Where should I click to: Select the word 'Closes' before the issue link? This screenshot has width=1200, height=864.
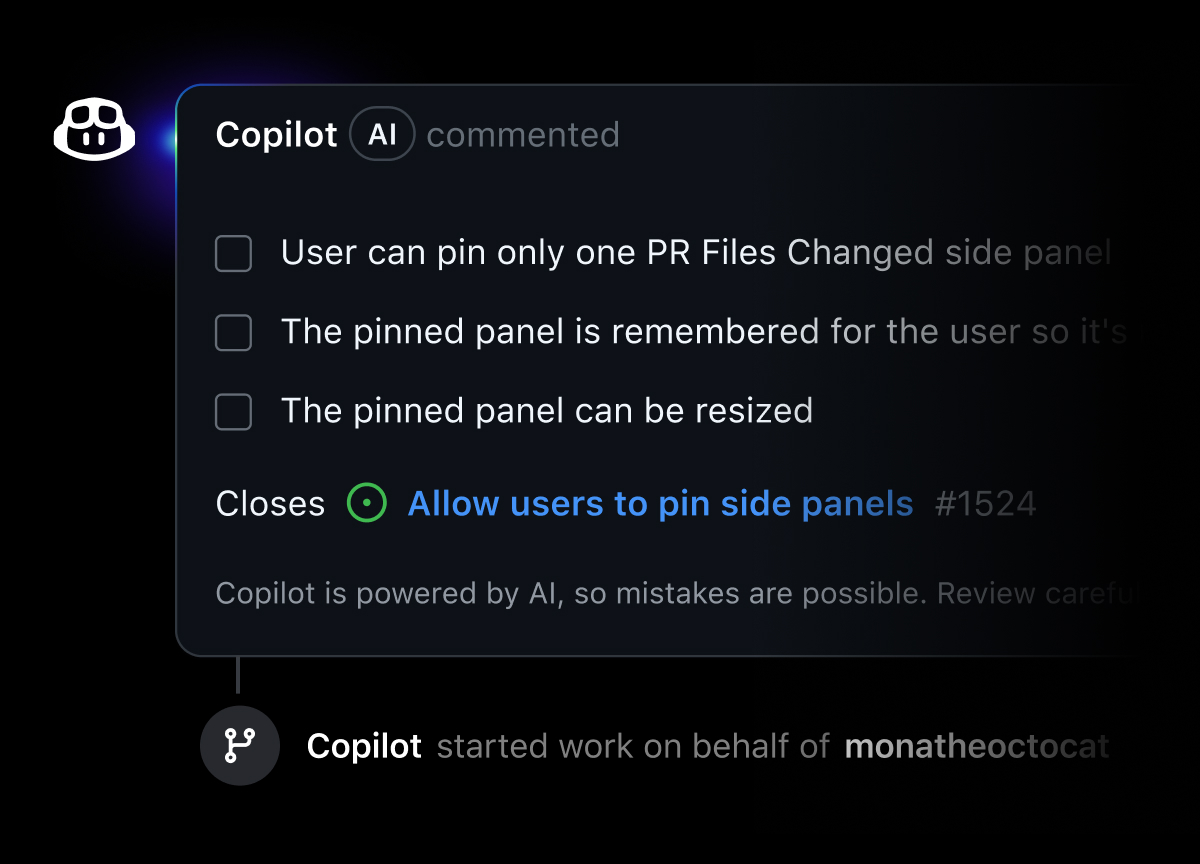coord(269,503)
